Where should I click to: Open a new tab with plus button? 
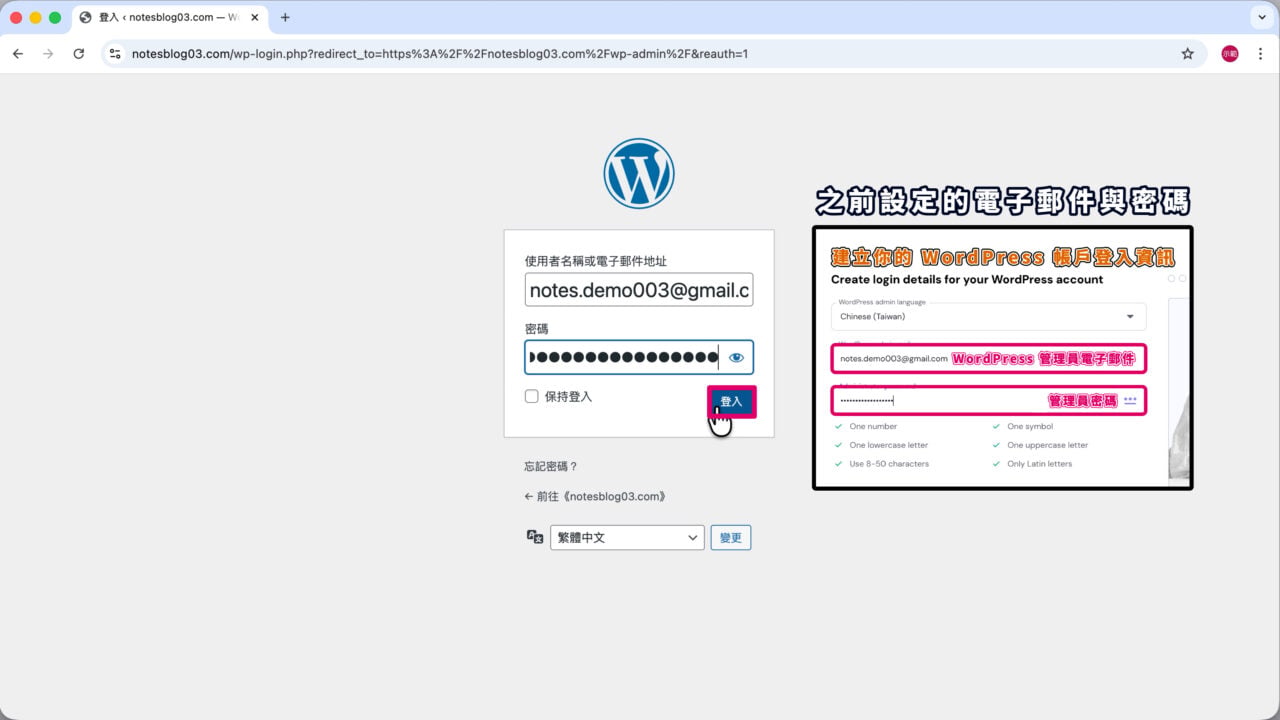click(x=285, y=17)
